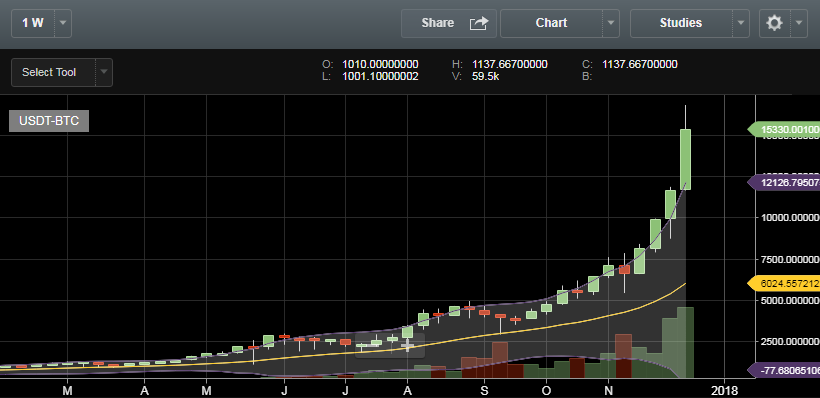Open the Studies menu
The image size is (820, 398).
pos(681,23)
